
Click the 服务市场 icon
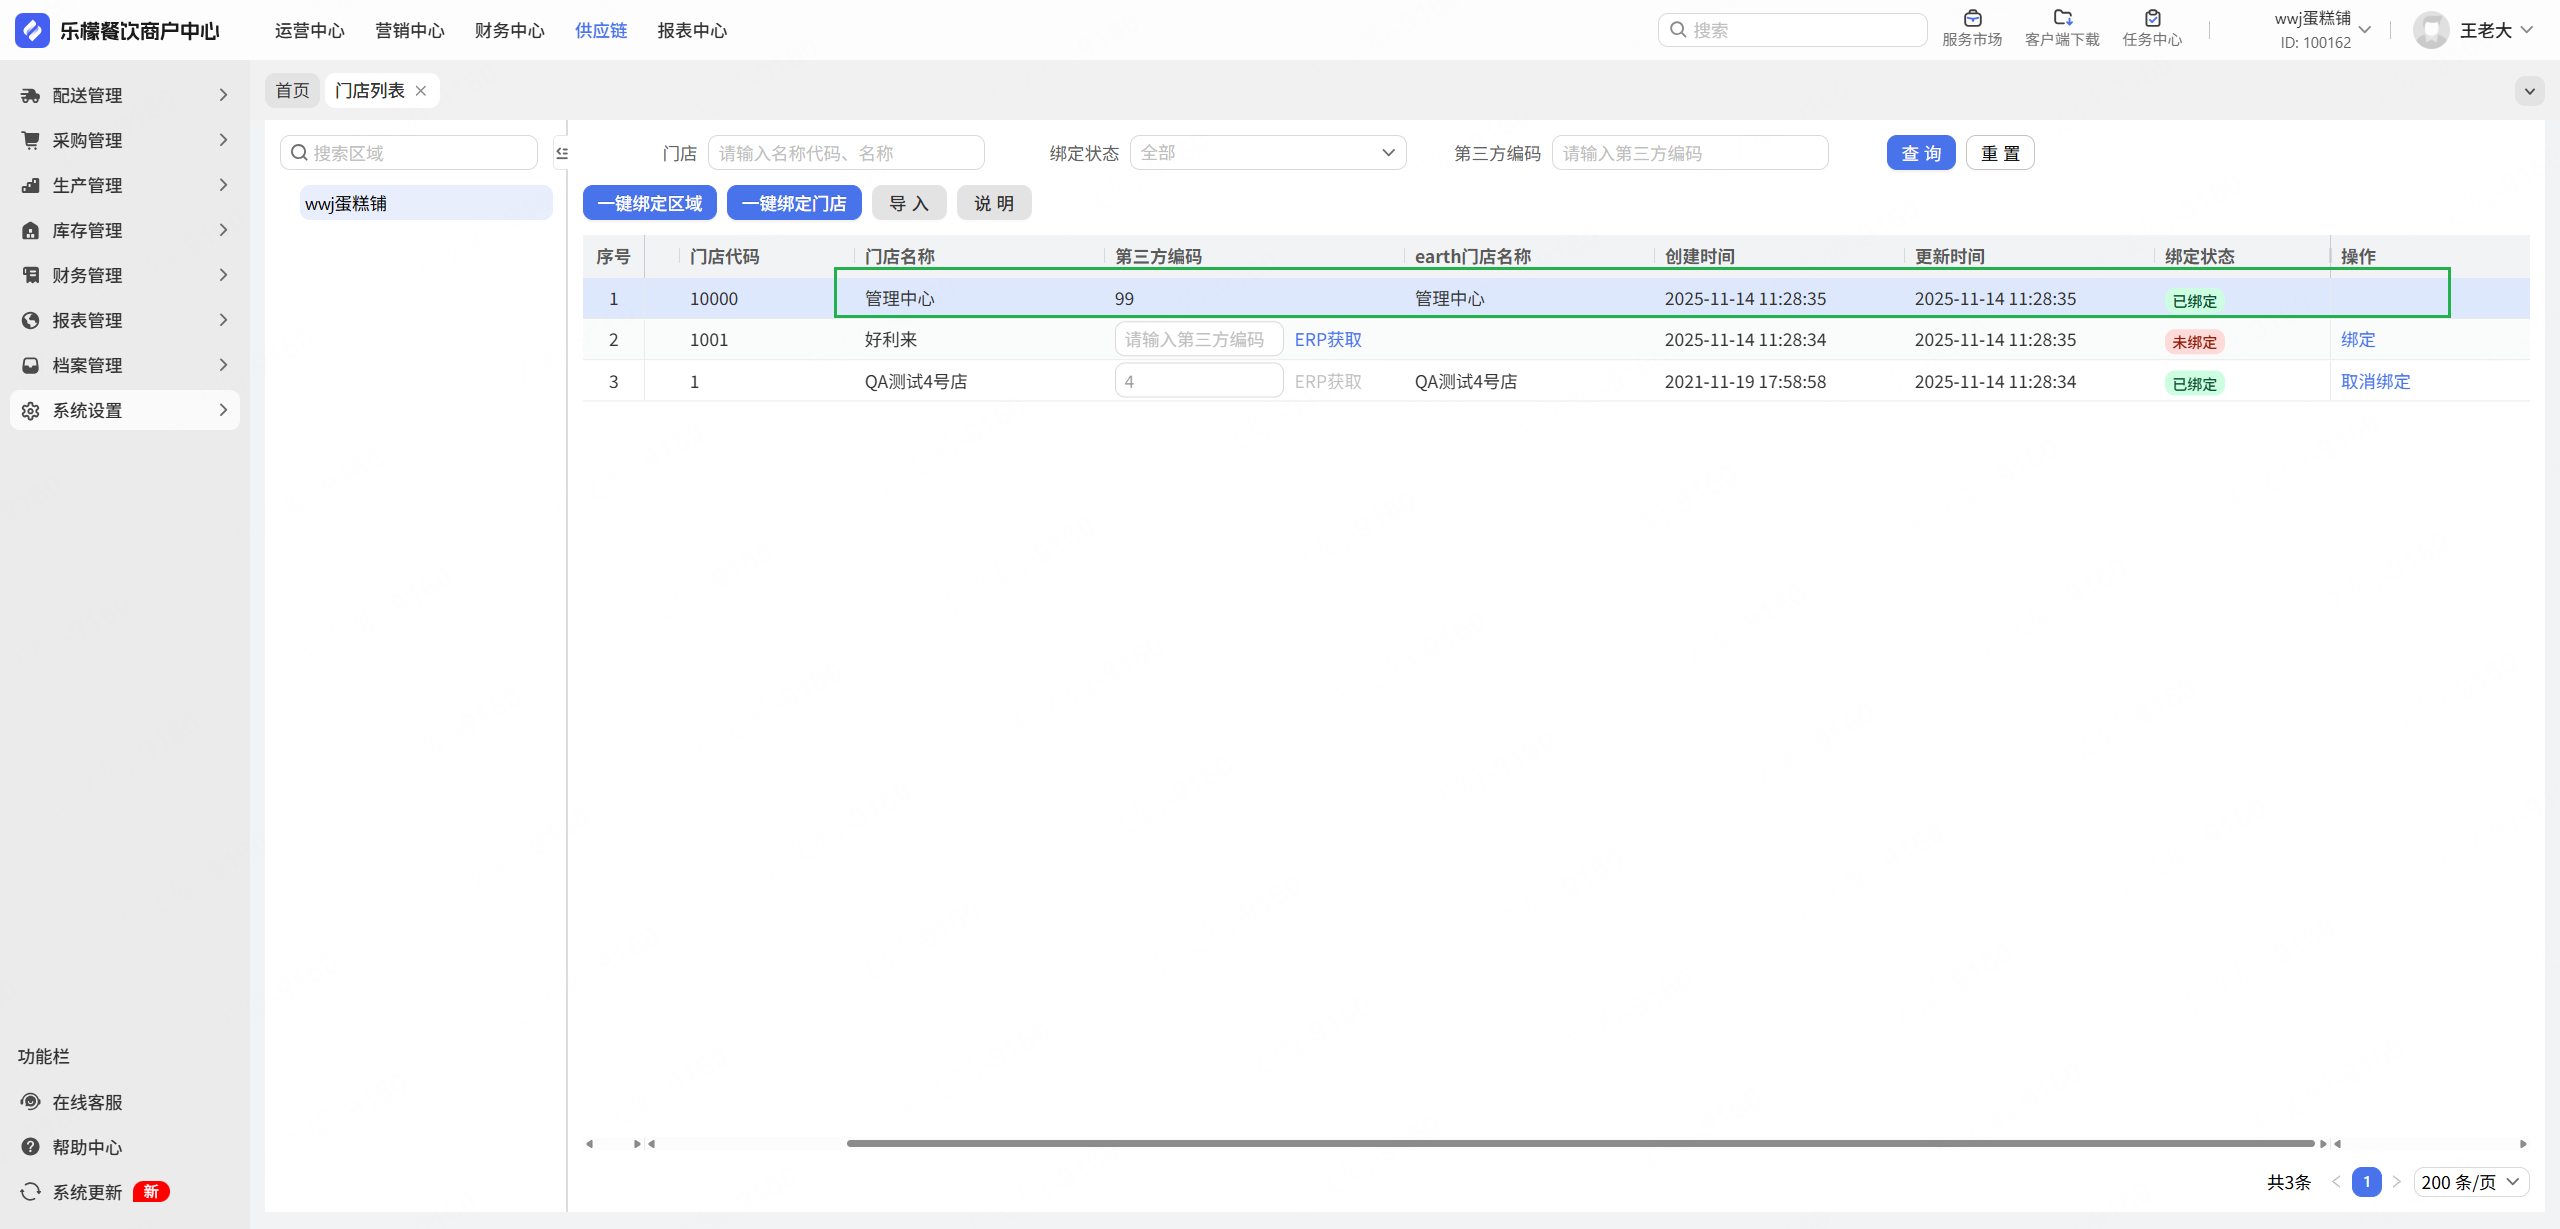coord(1972,19)
